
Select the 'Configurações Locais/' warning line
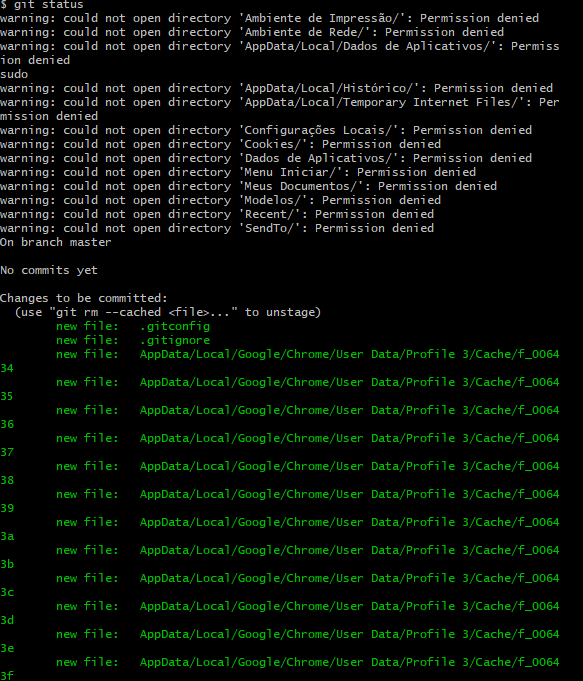click(266, 130)
